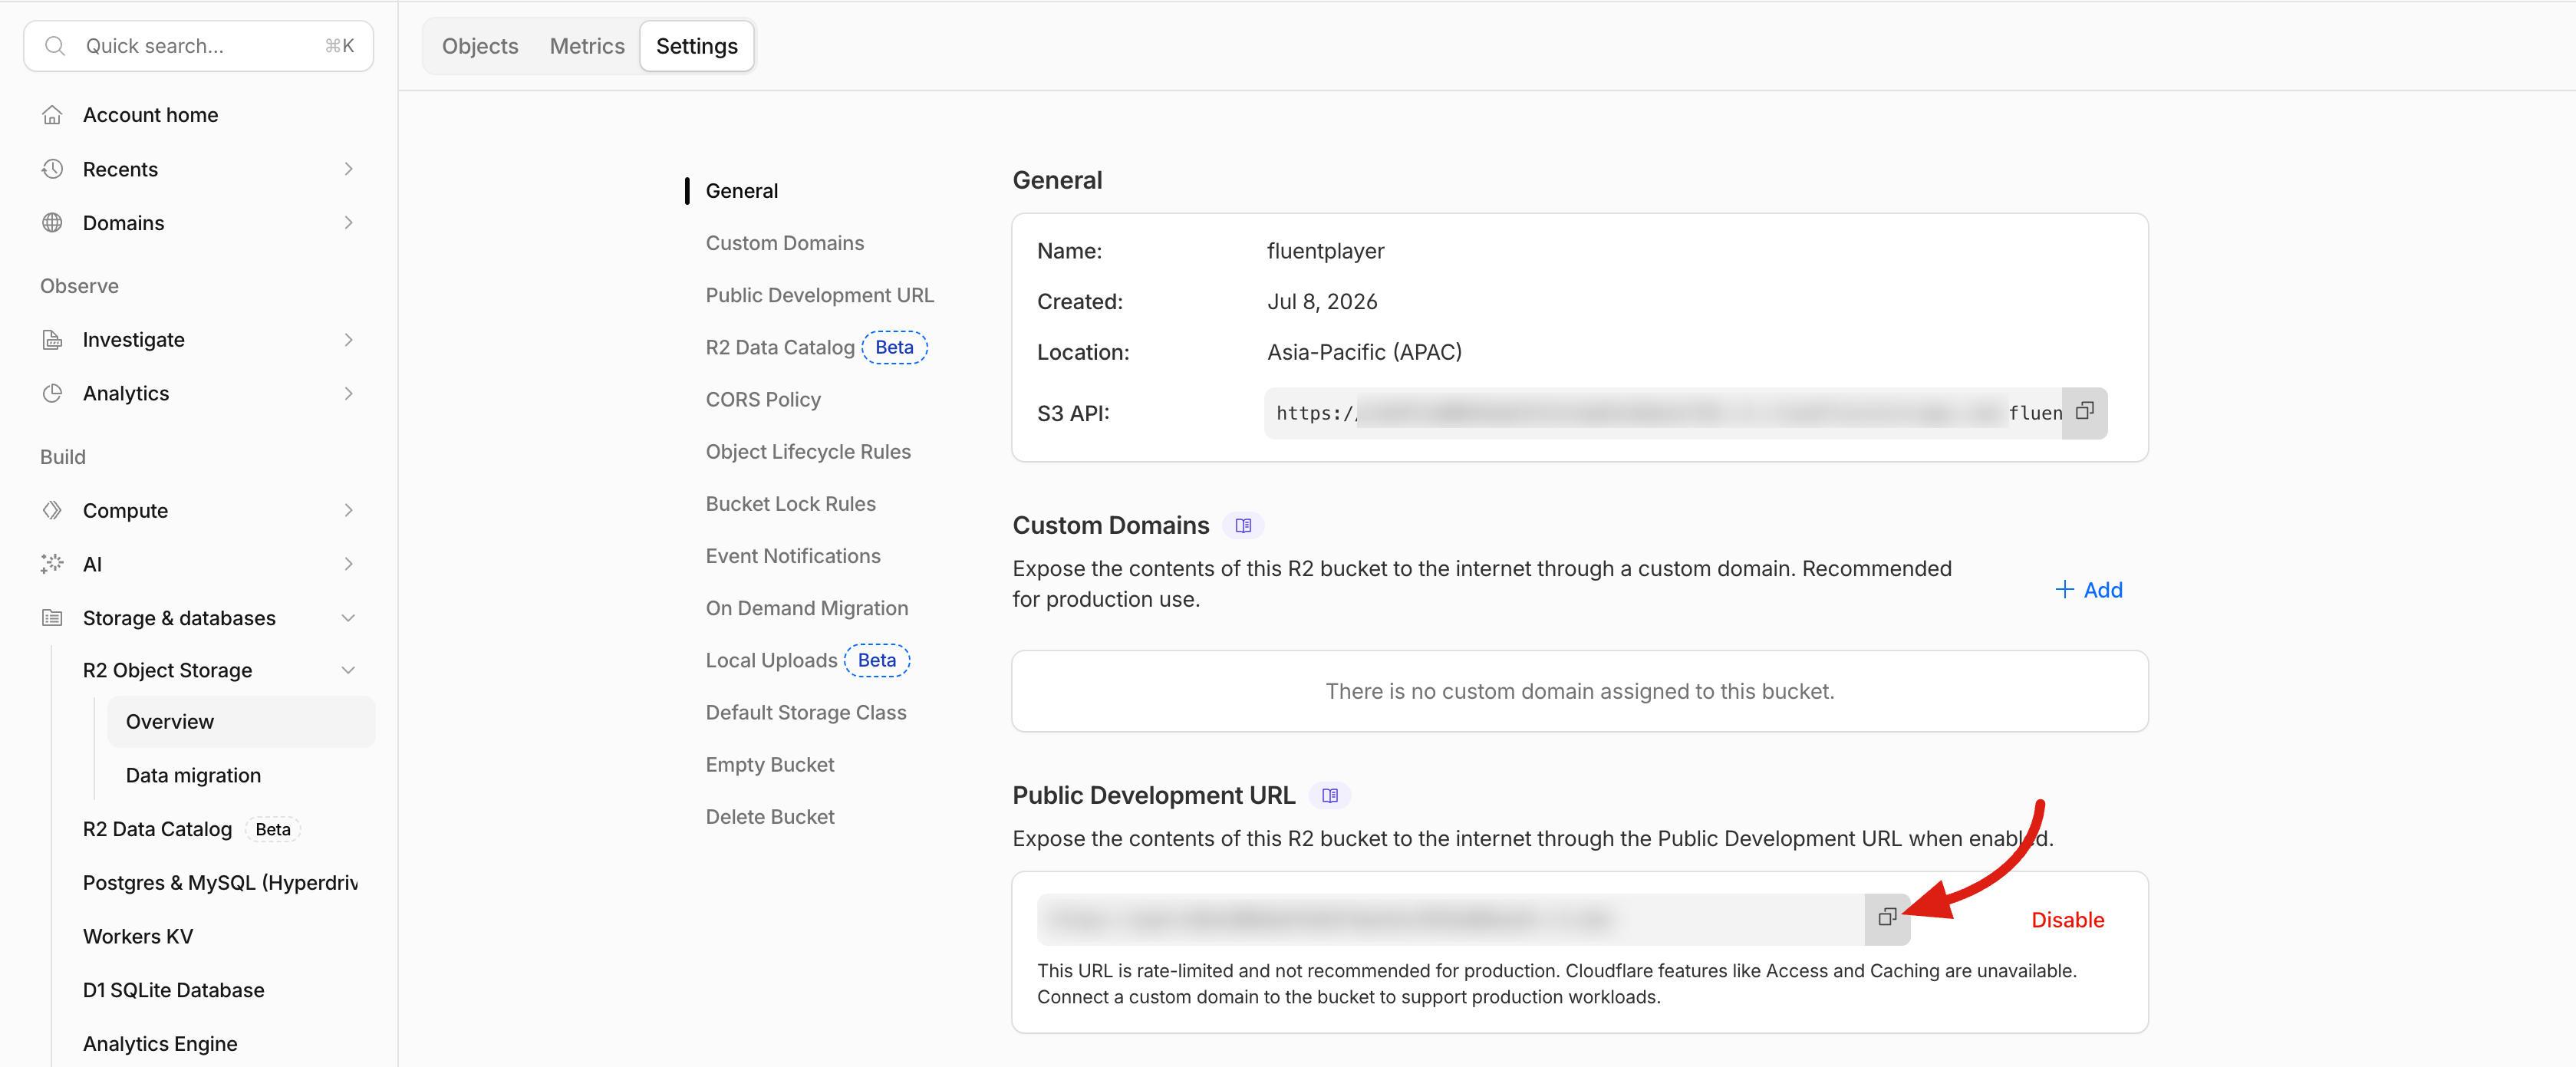
Task: Jump to General settings section
Action: pos(742,191)
